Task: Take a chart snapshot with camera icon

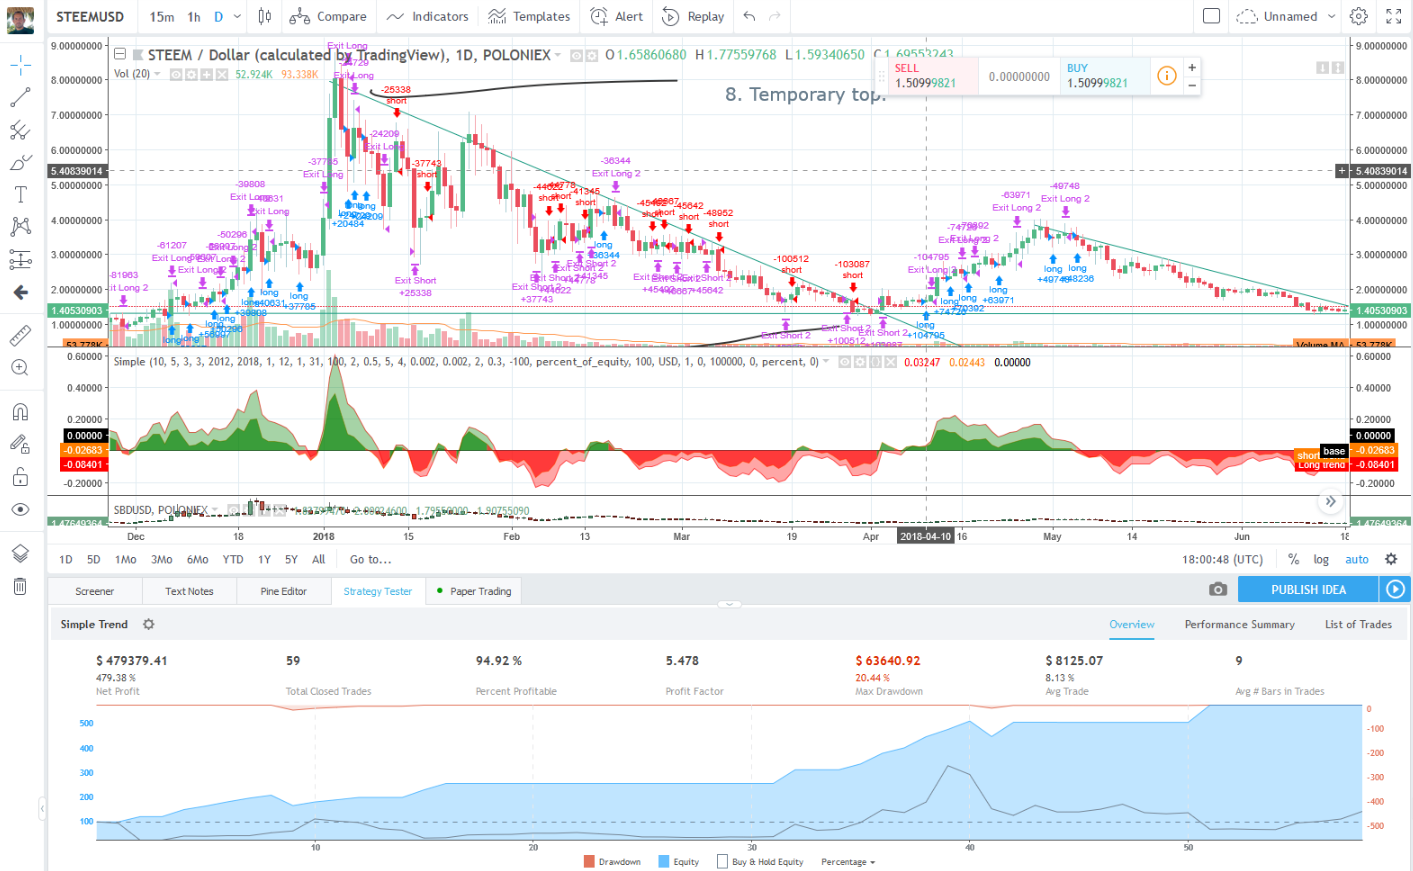Action: coord(1217,590)
